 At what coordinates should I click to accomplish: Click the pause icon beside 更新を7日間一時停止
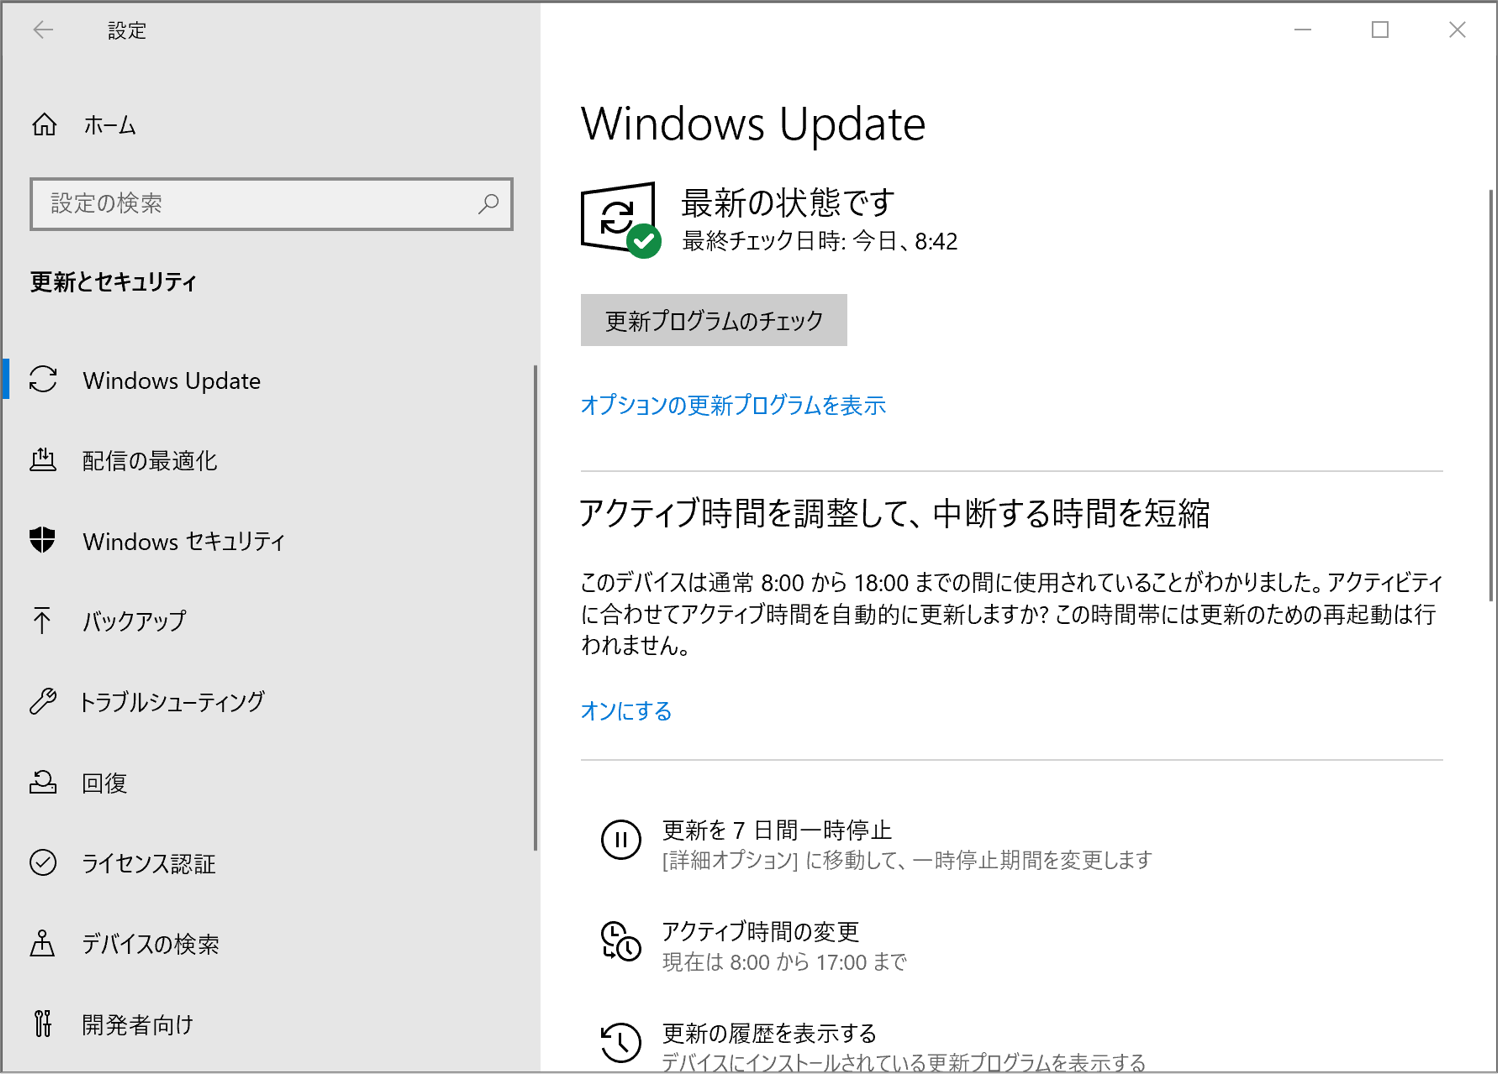tap(621, 840)
